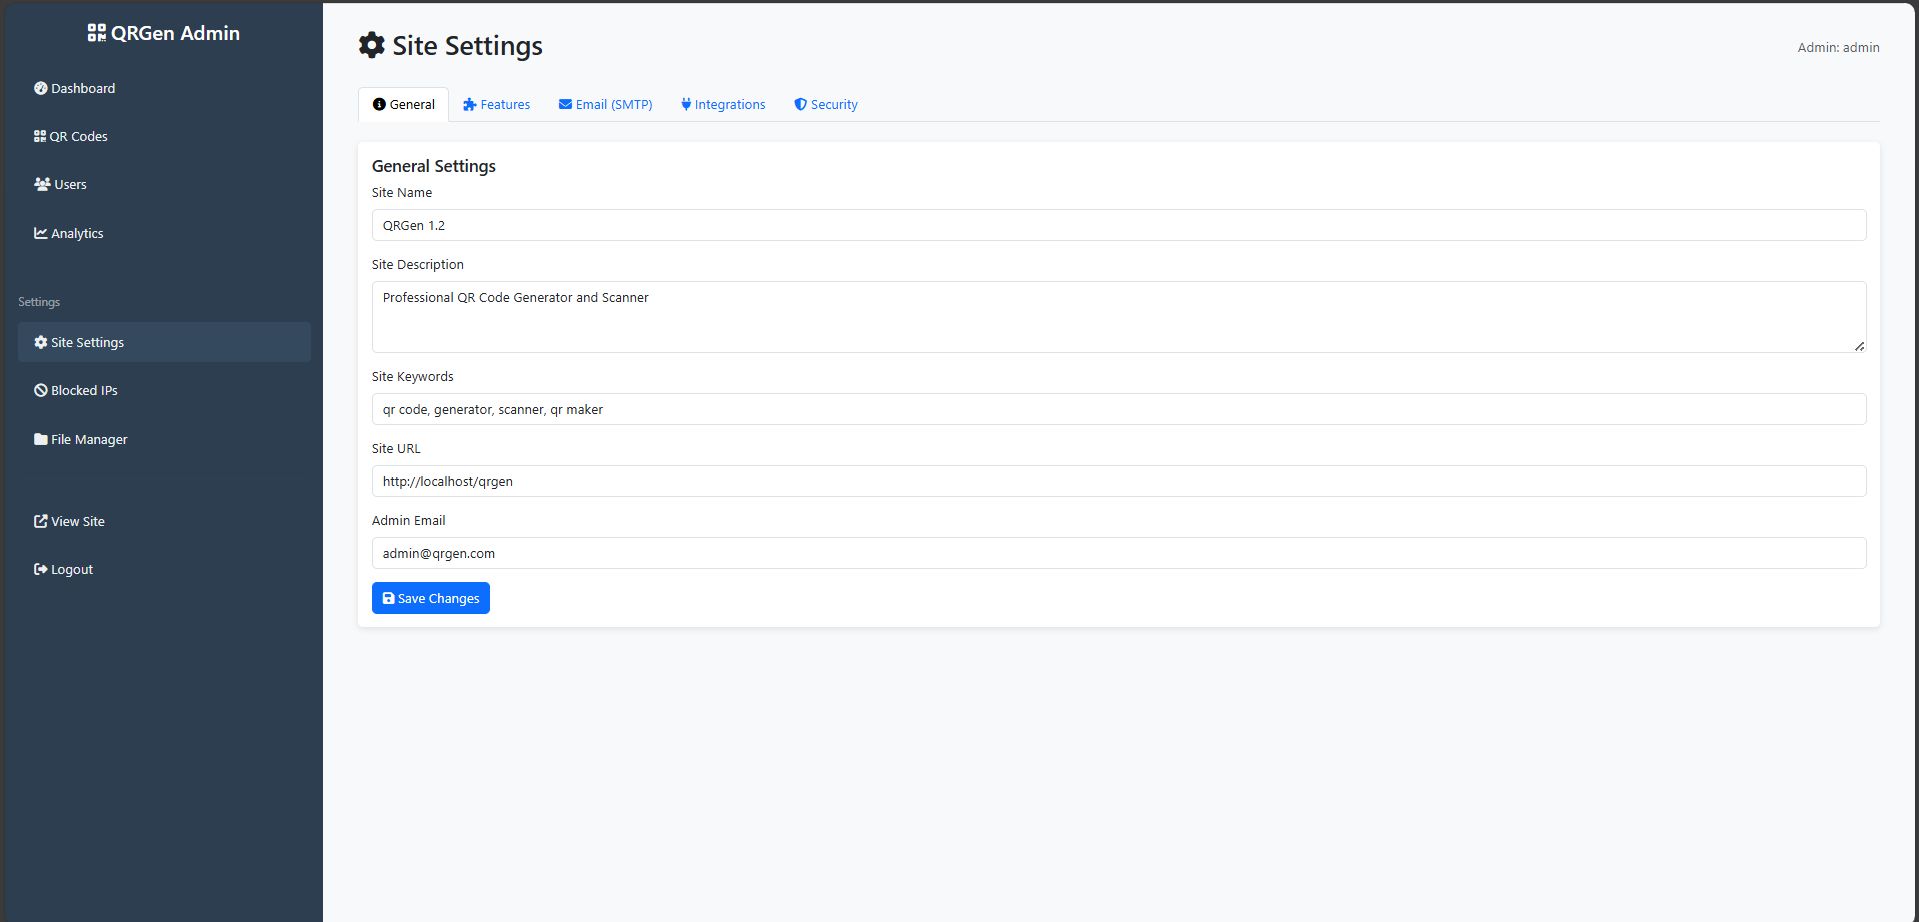Click the Dashboard gauge icon in sidebar
Viewport: 1919px width, 922px height.
click(x=41, y=88)
